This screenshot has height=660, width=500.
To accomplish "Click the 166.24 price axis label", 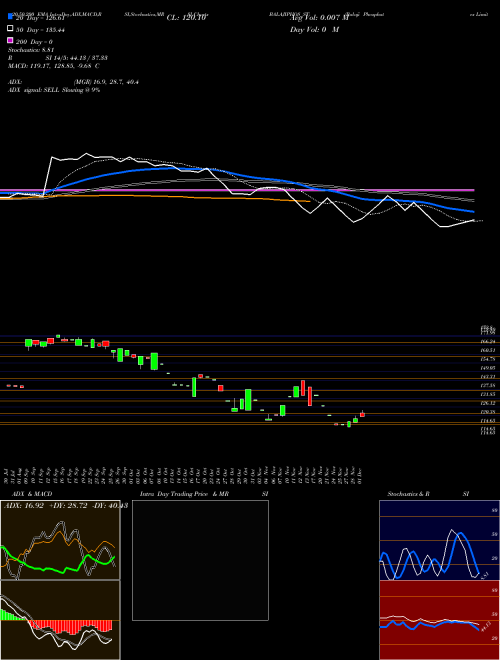I will (488, 342).
